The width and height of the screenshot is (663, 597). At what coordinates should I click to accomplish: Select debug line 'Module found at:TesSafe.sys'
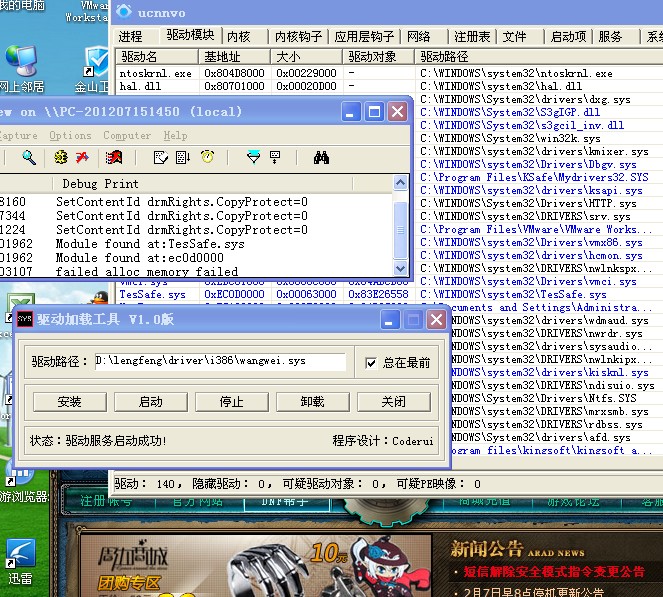point(150,244)
